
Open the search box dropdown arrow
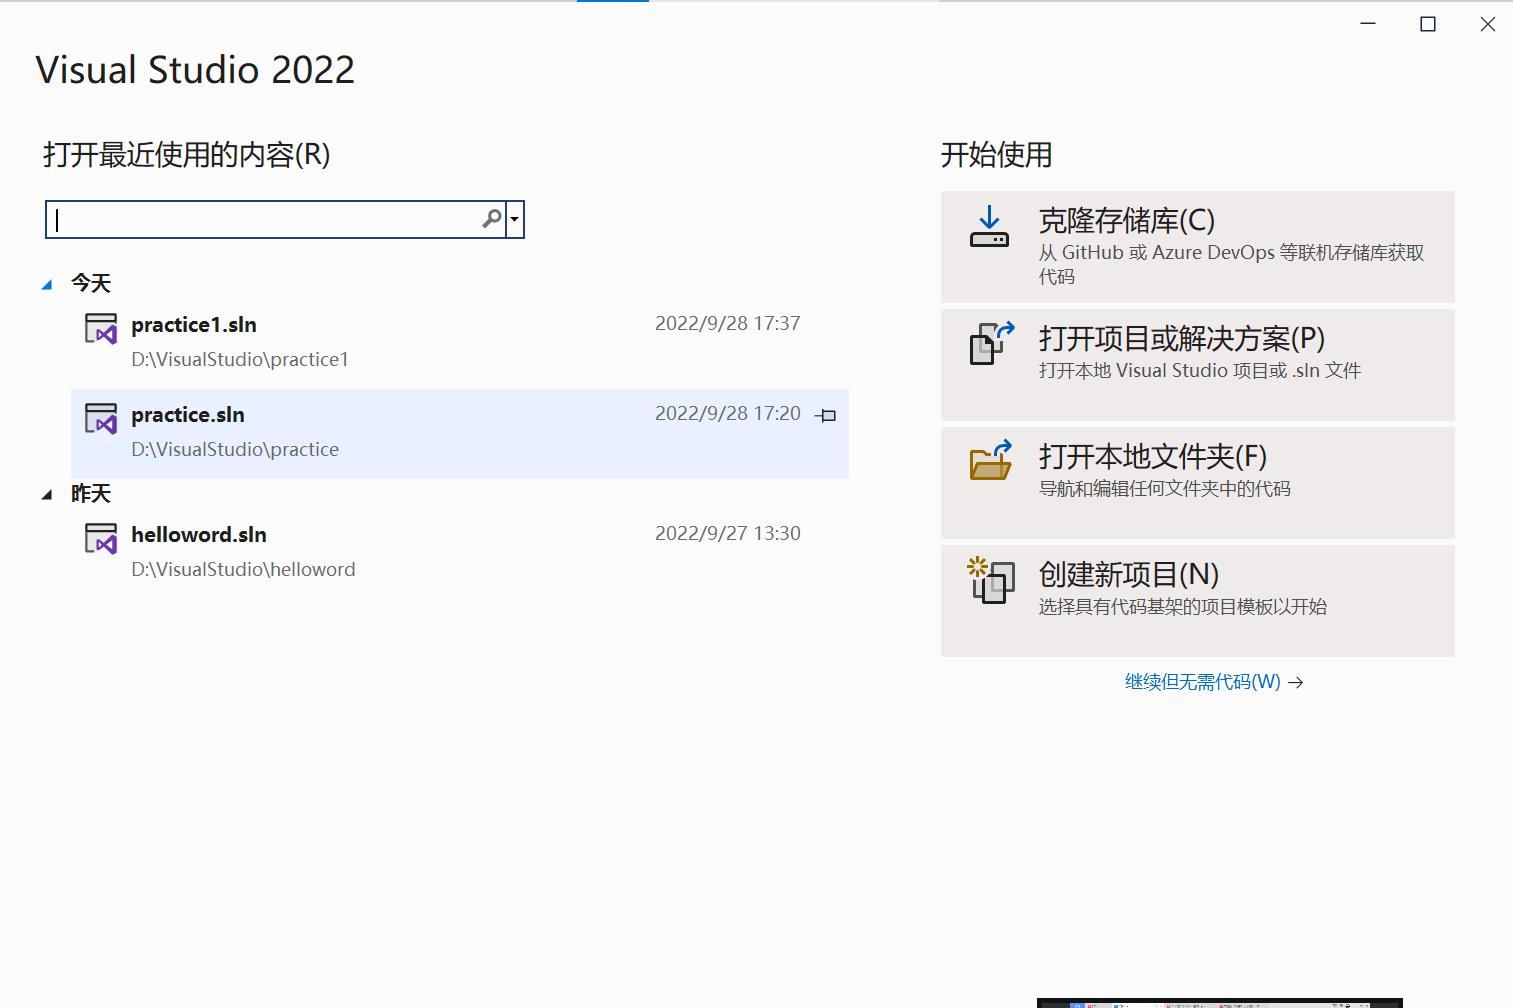pyautogui.click(x=515, y=219)
